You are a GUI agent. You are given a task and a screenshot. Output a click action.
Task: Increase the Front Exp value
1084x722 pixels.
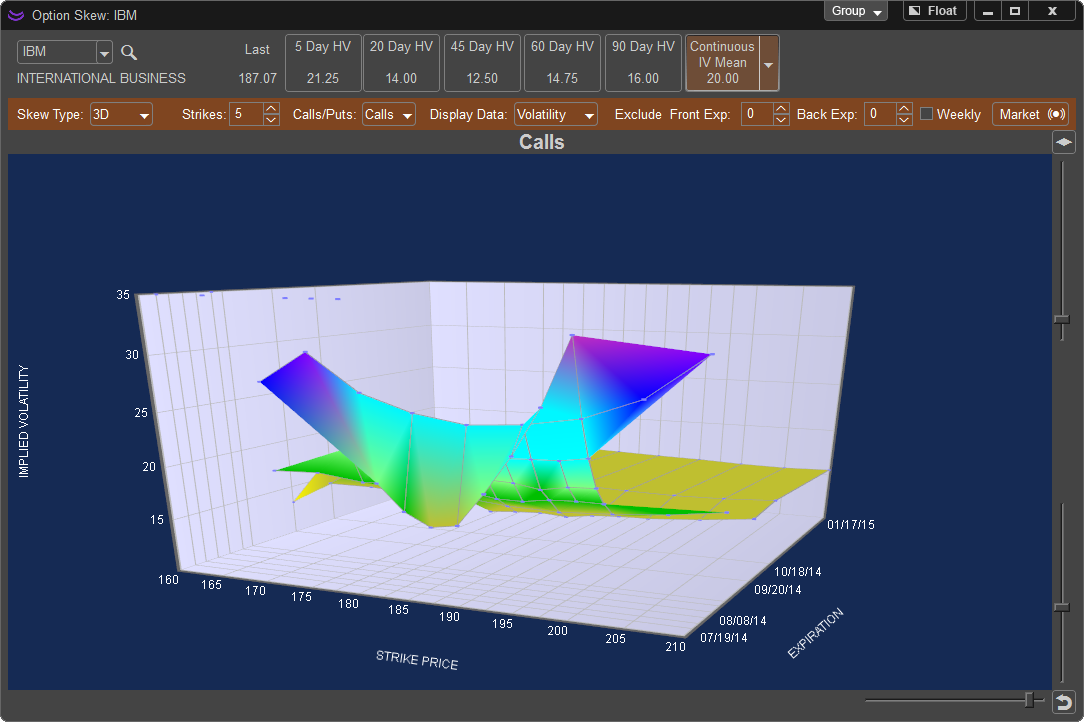(781, 109)
